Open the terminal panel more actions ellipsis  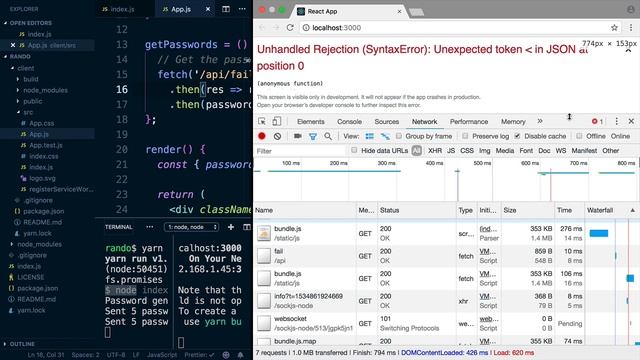click(150, 227)
